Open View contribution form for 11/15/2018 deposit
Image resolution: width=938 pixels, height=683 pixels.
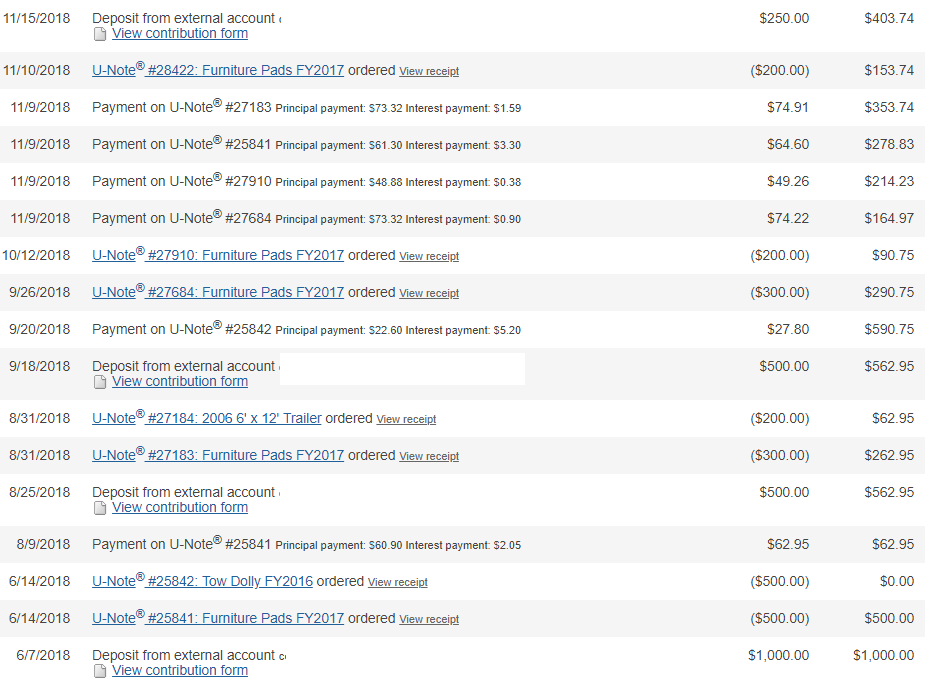click(x=180, y=33)
